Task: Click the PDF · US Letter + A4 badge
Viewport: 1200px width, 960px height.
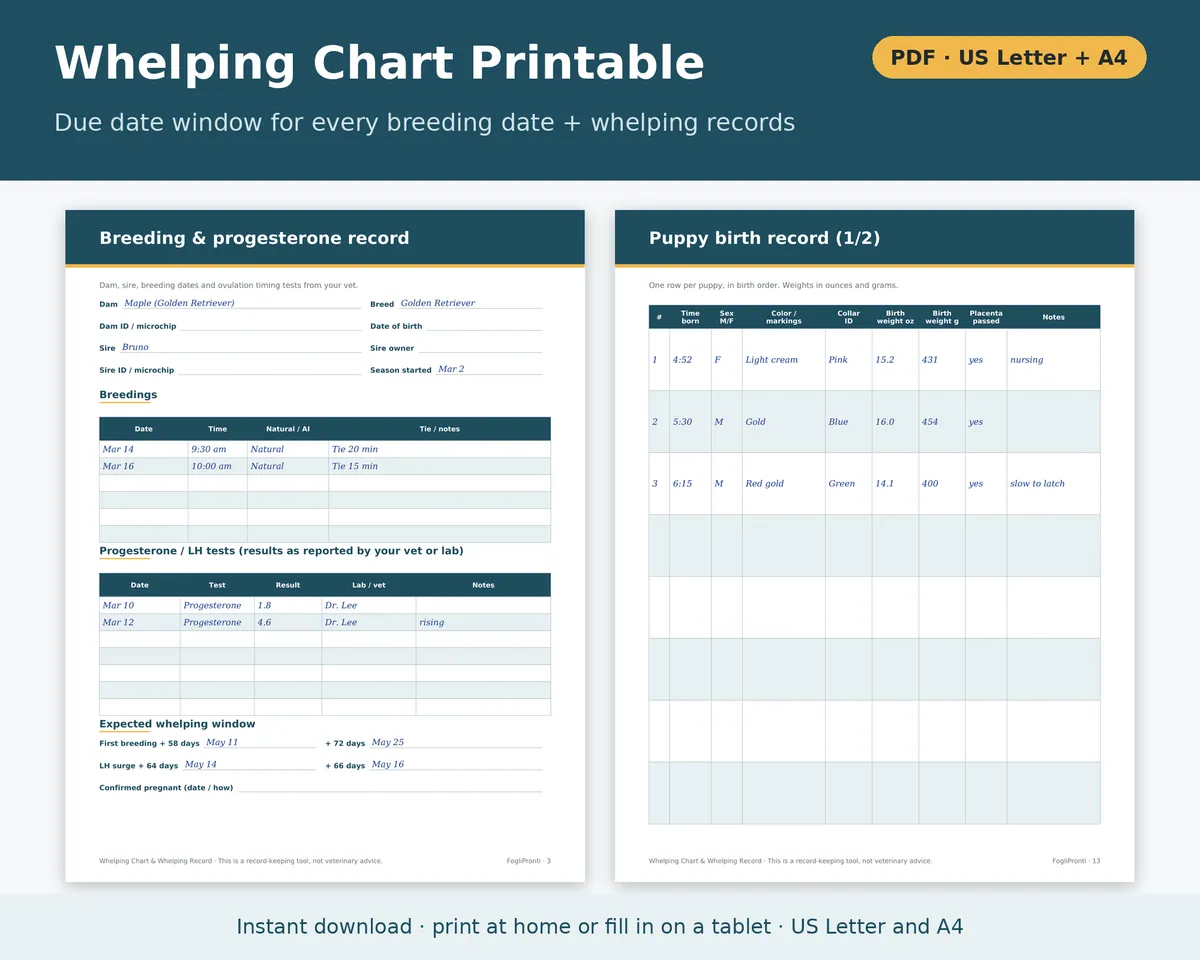Action: pyautogui.click(x=1009, y=57)
